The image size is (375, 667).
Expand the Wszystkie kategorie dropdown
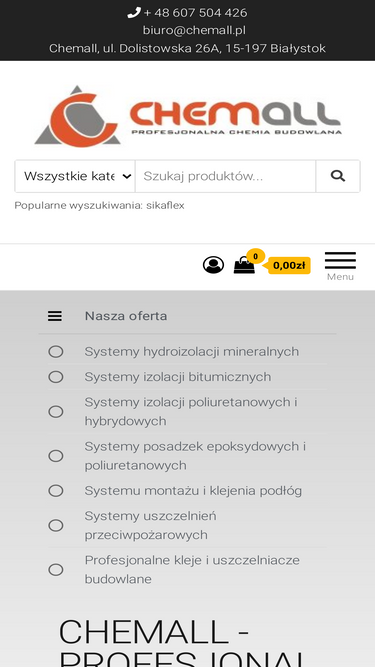tap(75, 176)
